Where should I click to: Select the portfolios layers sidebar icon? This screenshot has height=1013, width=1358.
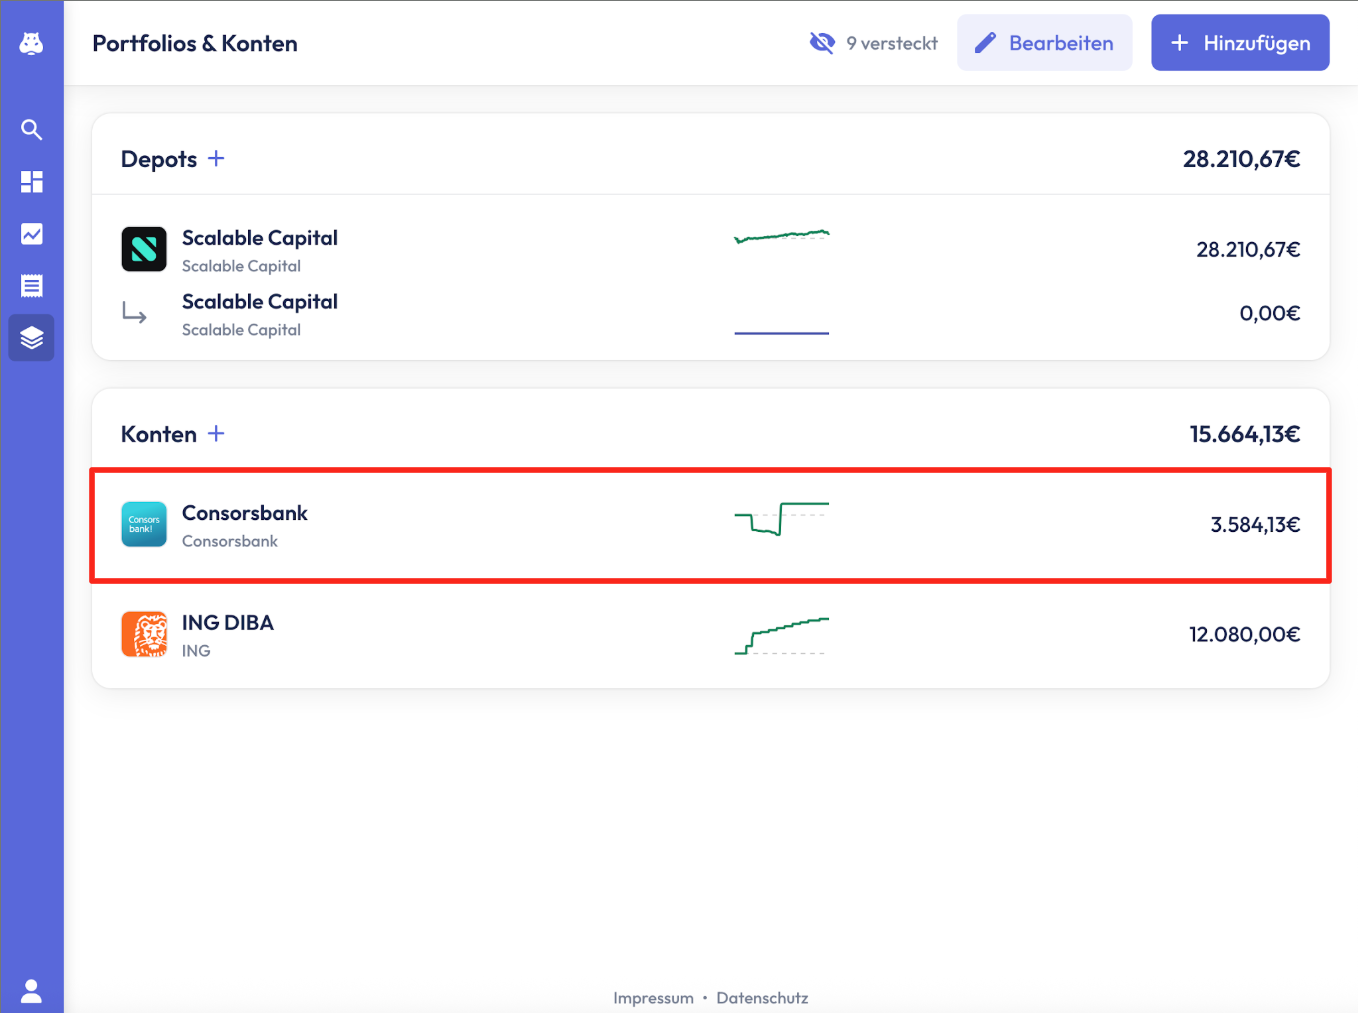point(31,338)
